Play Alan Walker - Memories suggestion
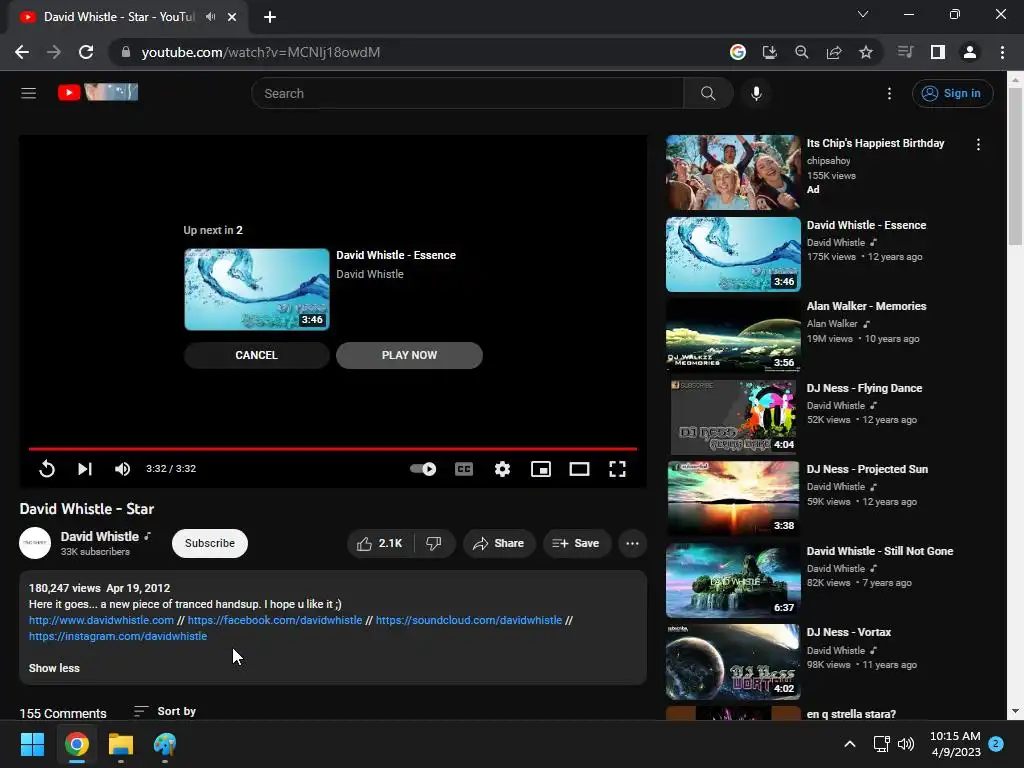 tap(733, 336)
